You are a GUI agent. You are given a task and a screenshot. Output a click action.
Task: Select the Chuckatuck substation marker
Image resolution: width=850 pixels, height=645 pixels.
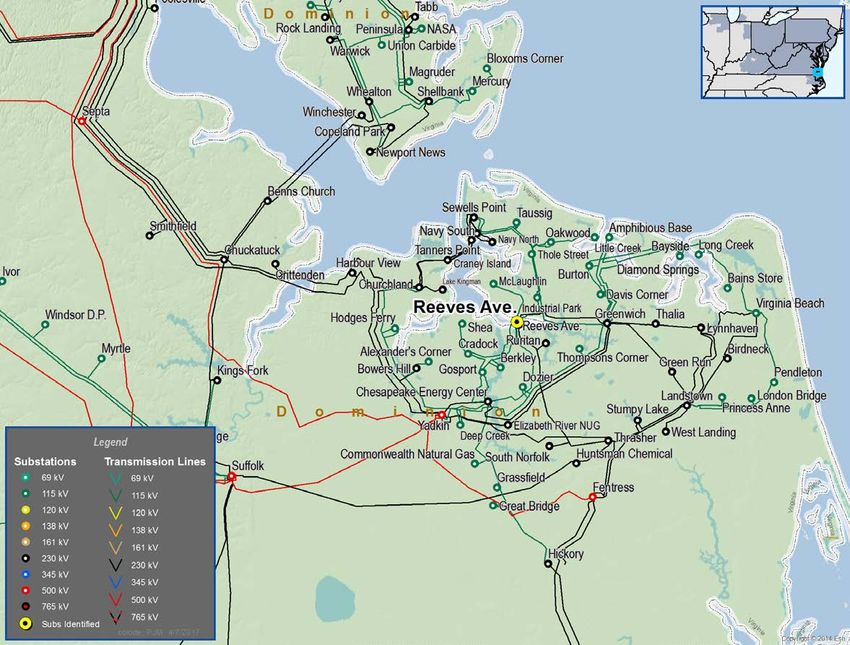tap(224, 260)
